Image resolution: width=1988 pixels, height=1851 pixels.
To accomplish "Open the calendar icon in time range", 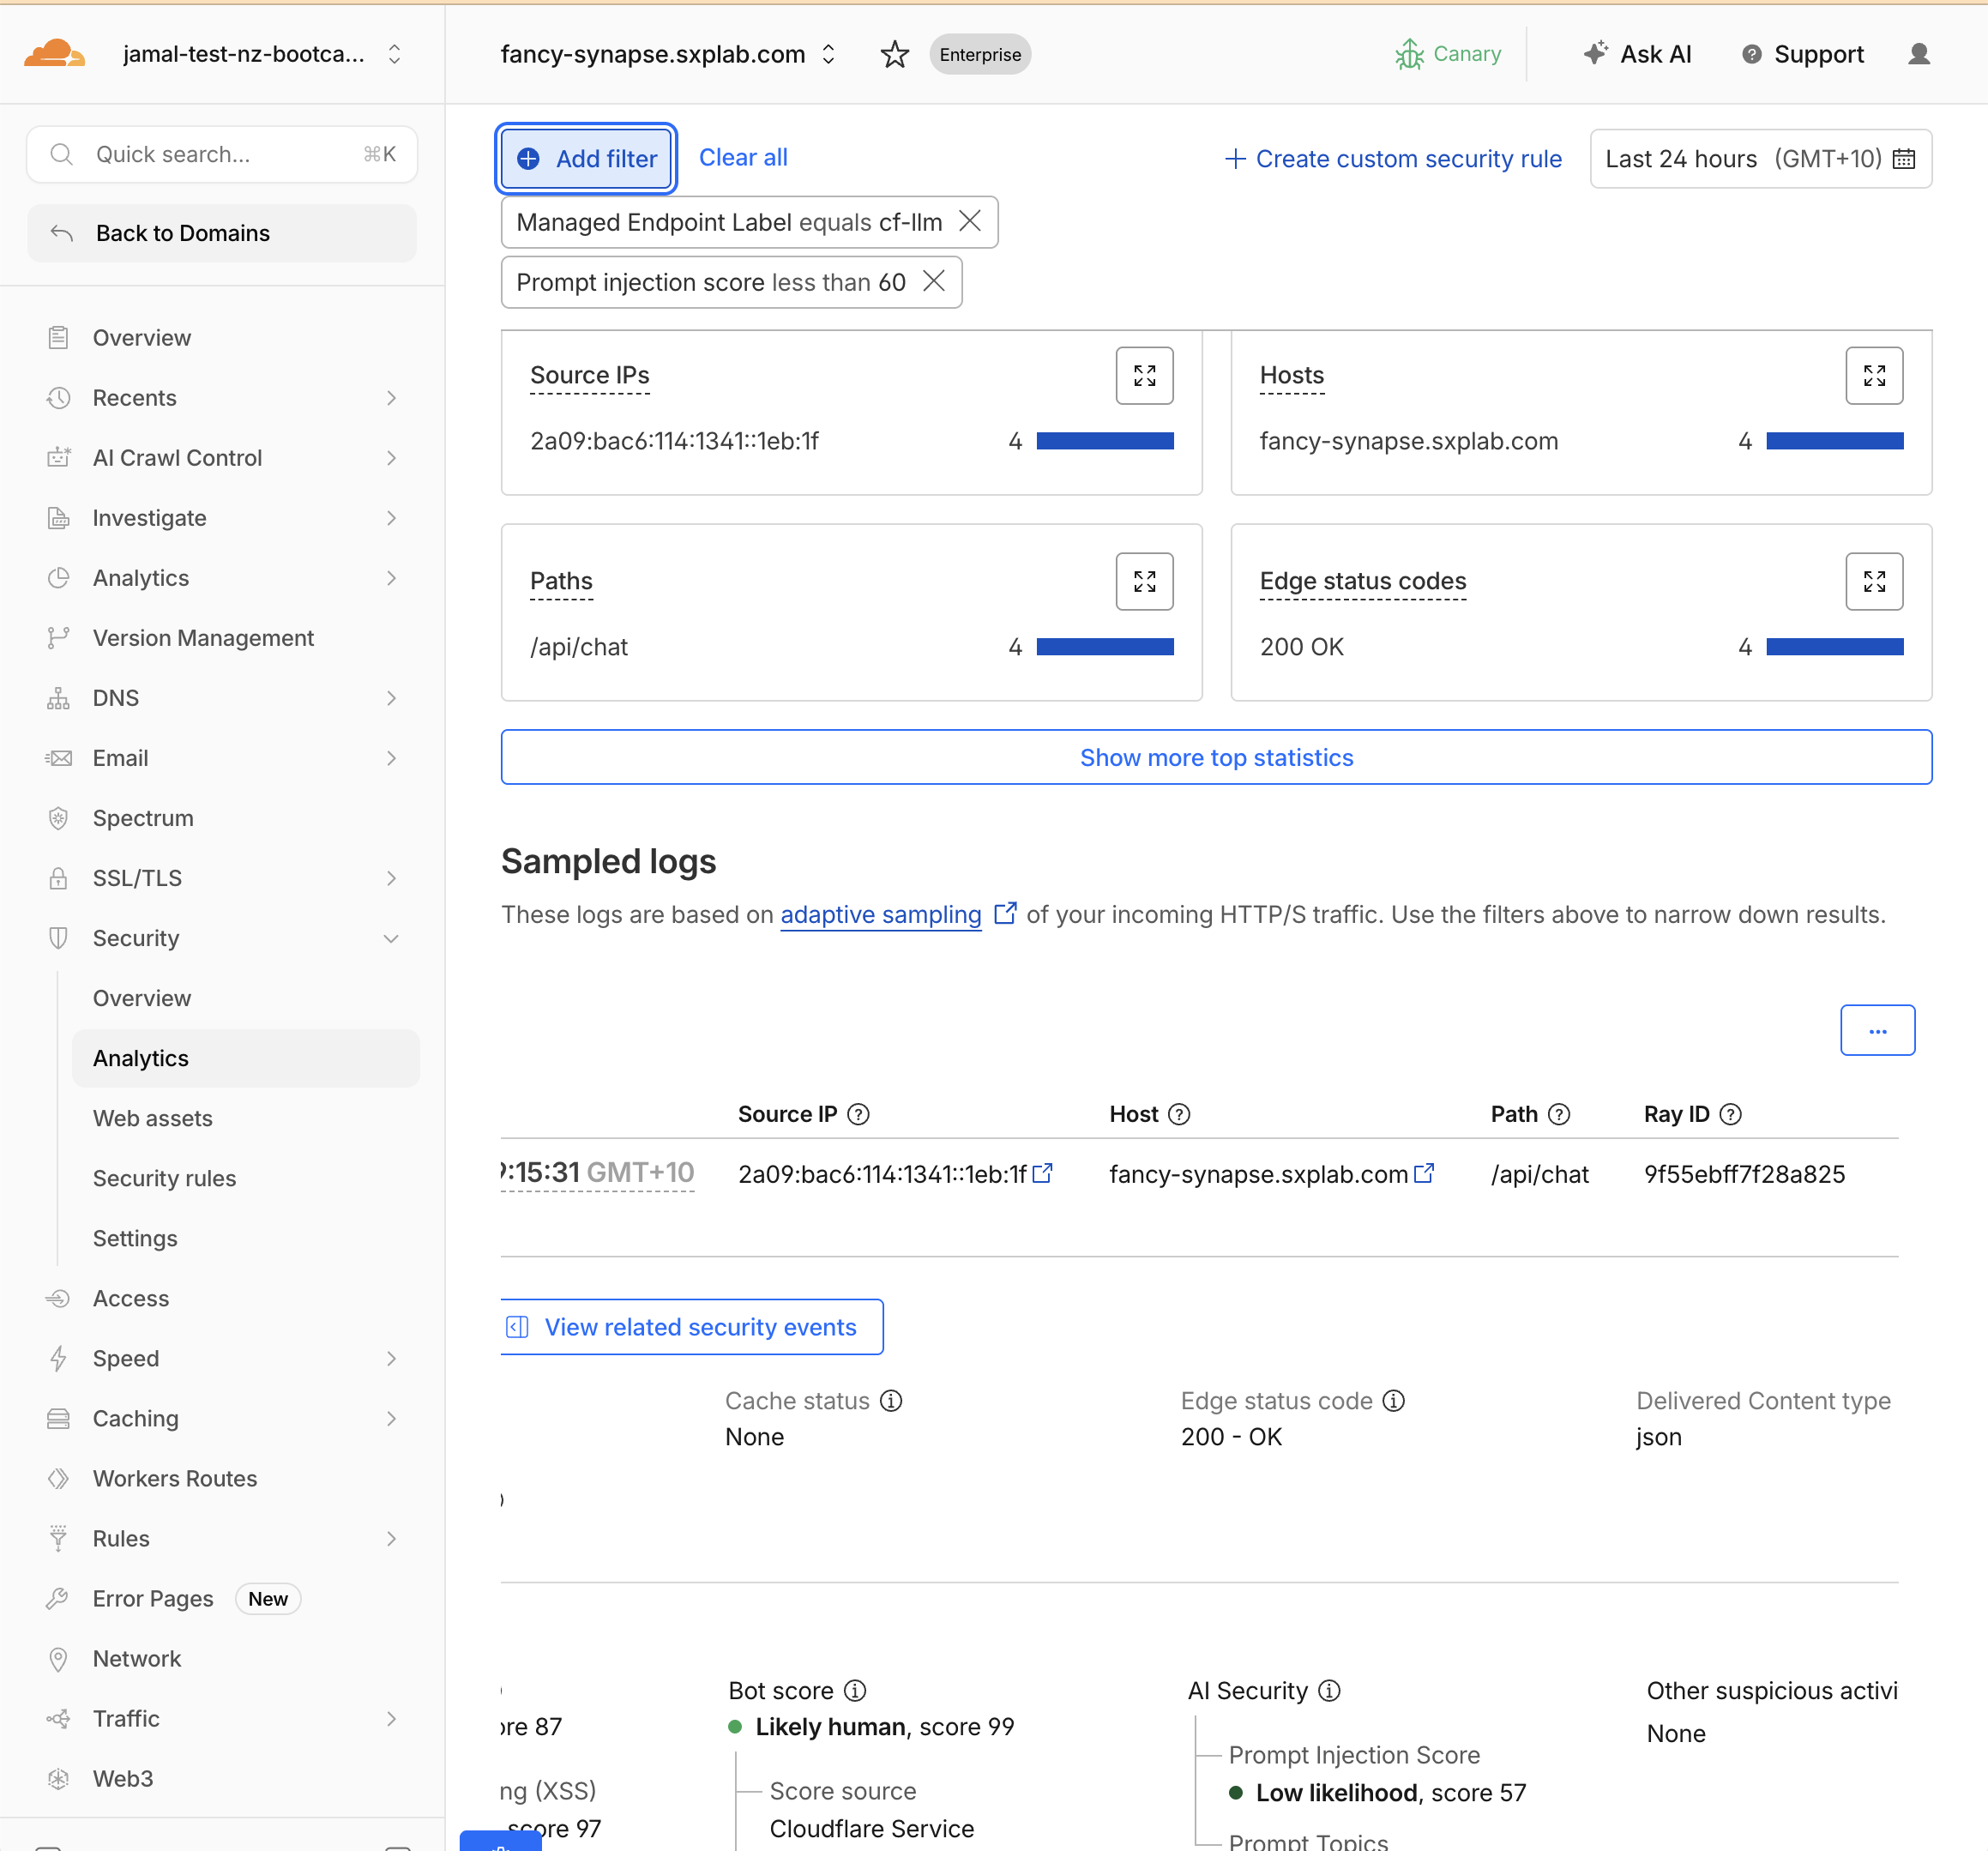I will coord(1903,159).
